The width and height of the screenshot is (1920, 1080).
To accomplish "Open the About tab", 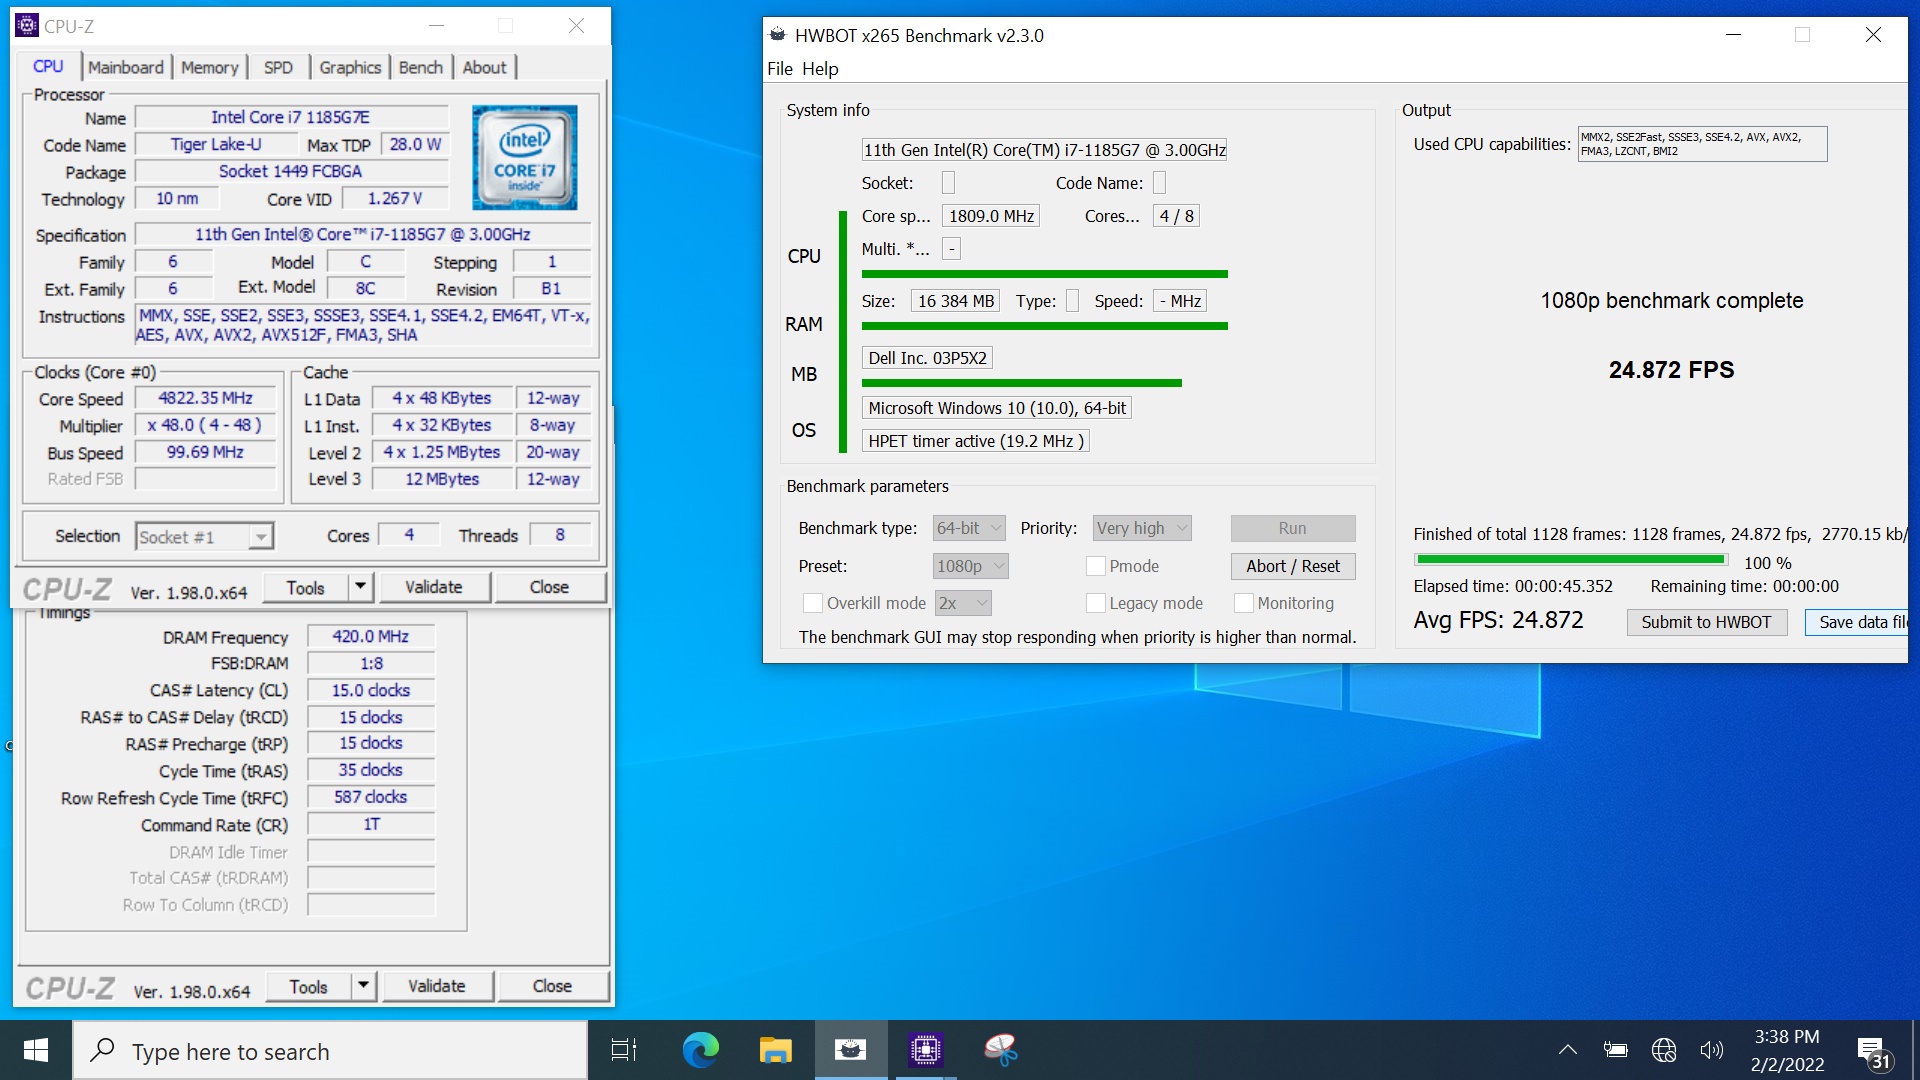I will click(485, 67).
